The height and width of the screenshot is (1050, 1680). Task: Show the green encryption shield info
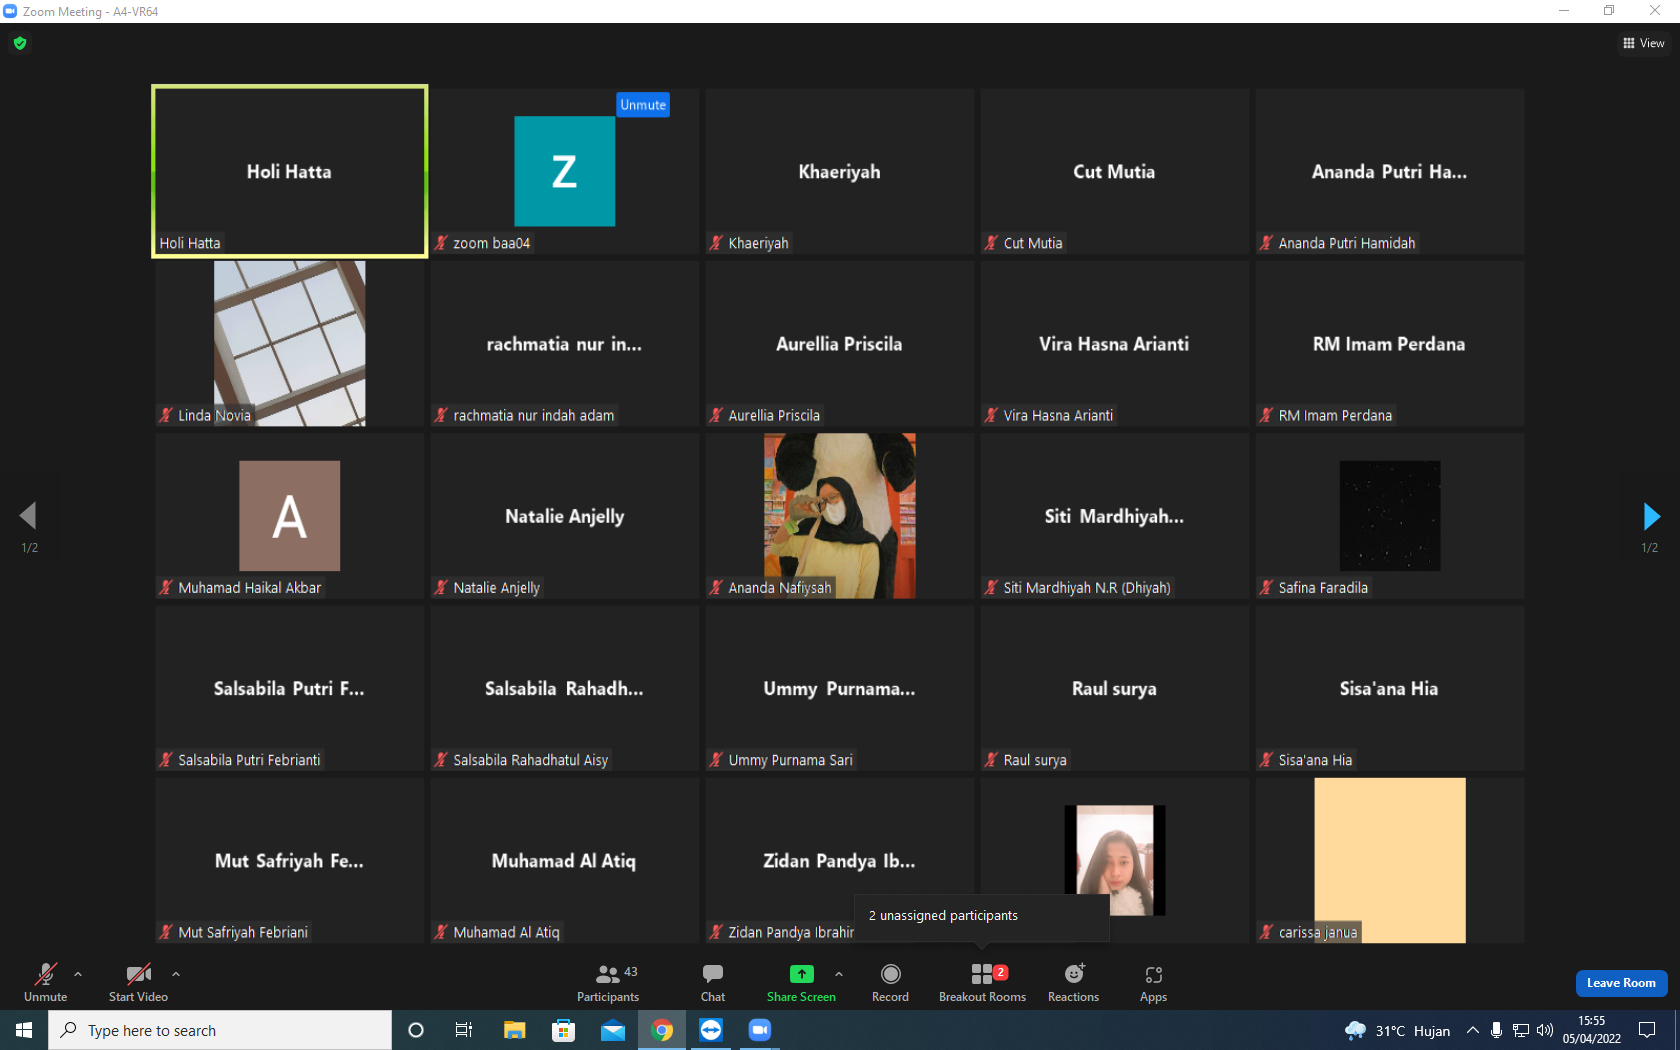pyautogui.click(x=20, y=43)
